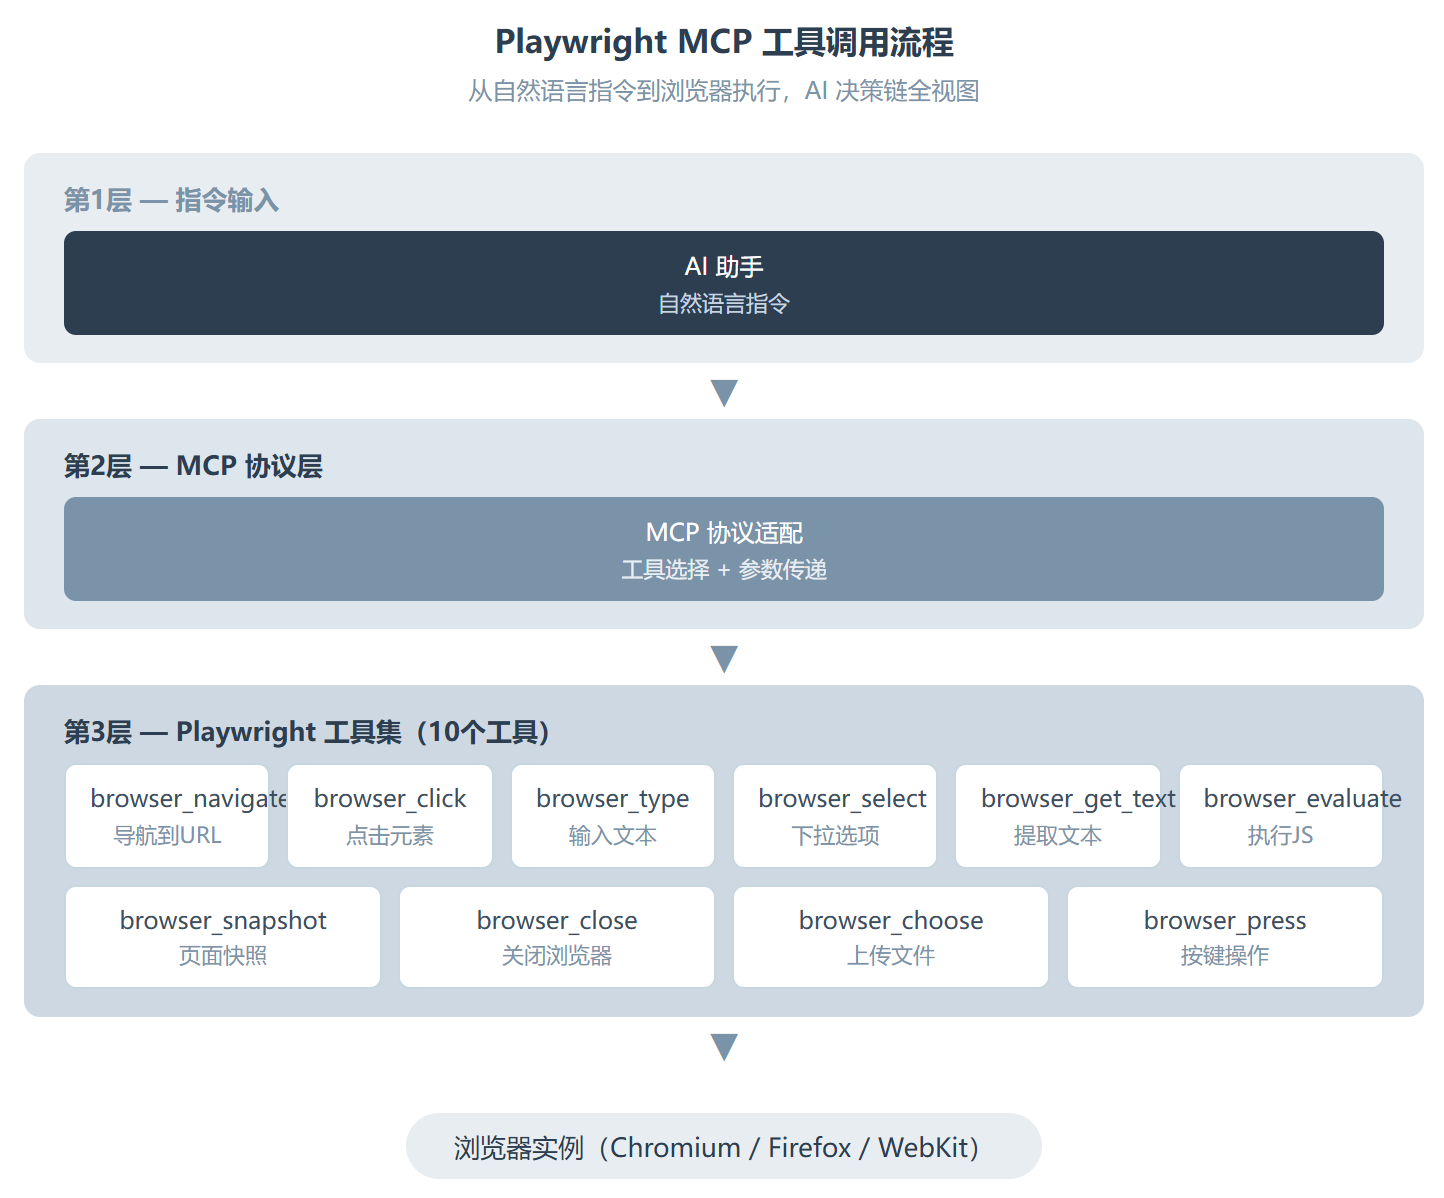This screenshot has height=1198, width=1444.
Task: Select the browser_evaluate tool card
Action: pos(1281,816)
